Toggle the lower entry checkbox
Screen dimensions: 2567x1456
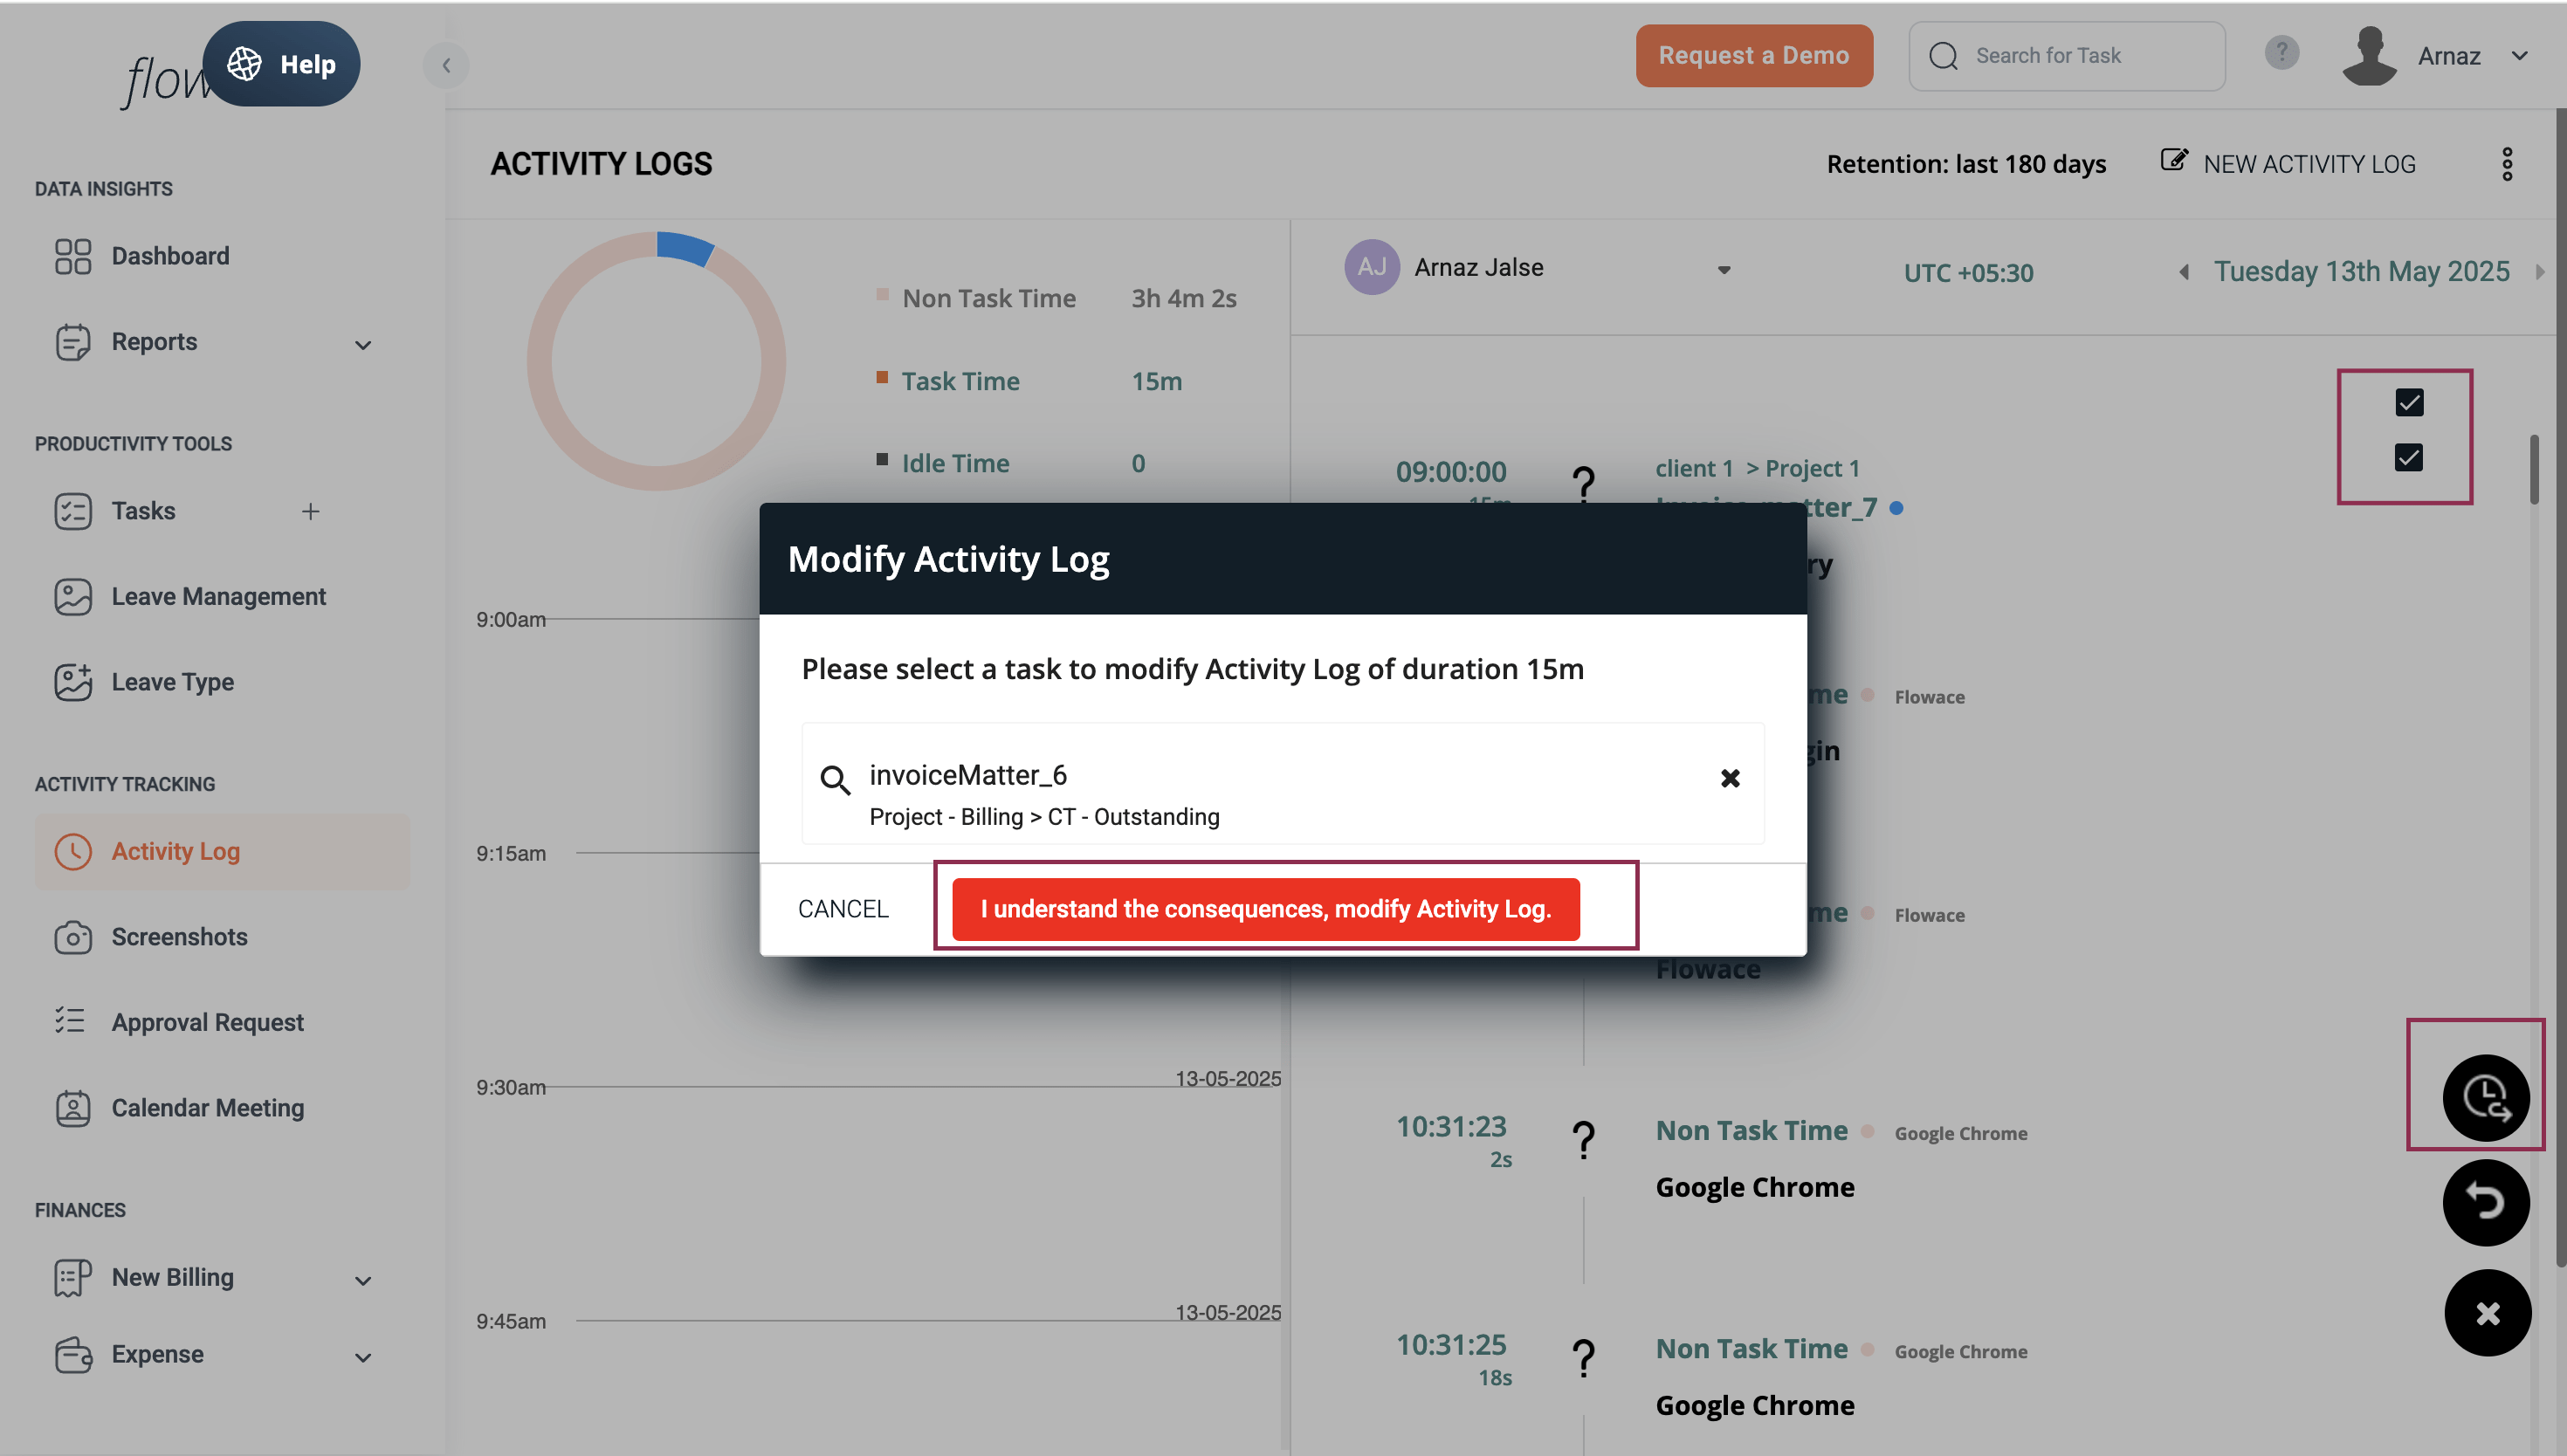[x=2409, y=458]
